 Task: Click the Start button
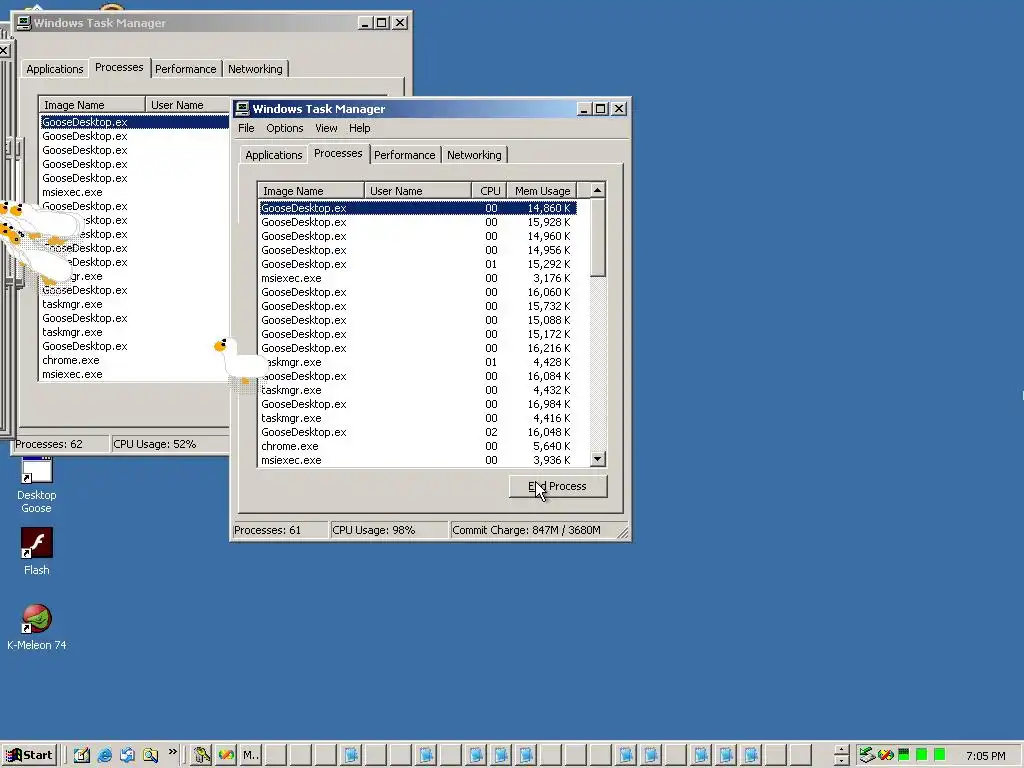(29, 755)
